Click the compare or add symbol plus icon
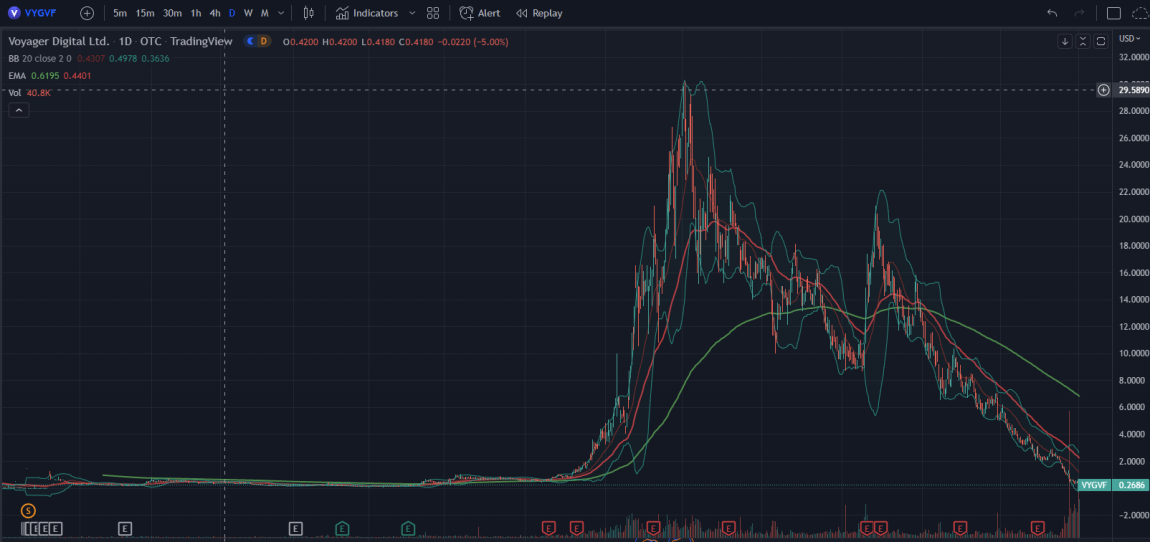1150x542 pixels. (87, 13)
